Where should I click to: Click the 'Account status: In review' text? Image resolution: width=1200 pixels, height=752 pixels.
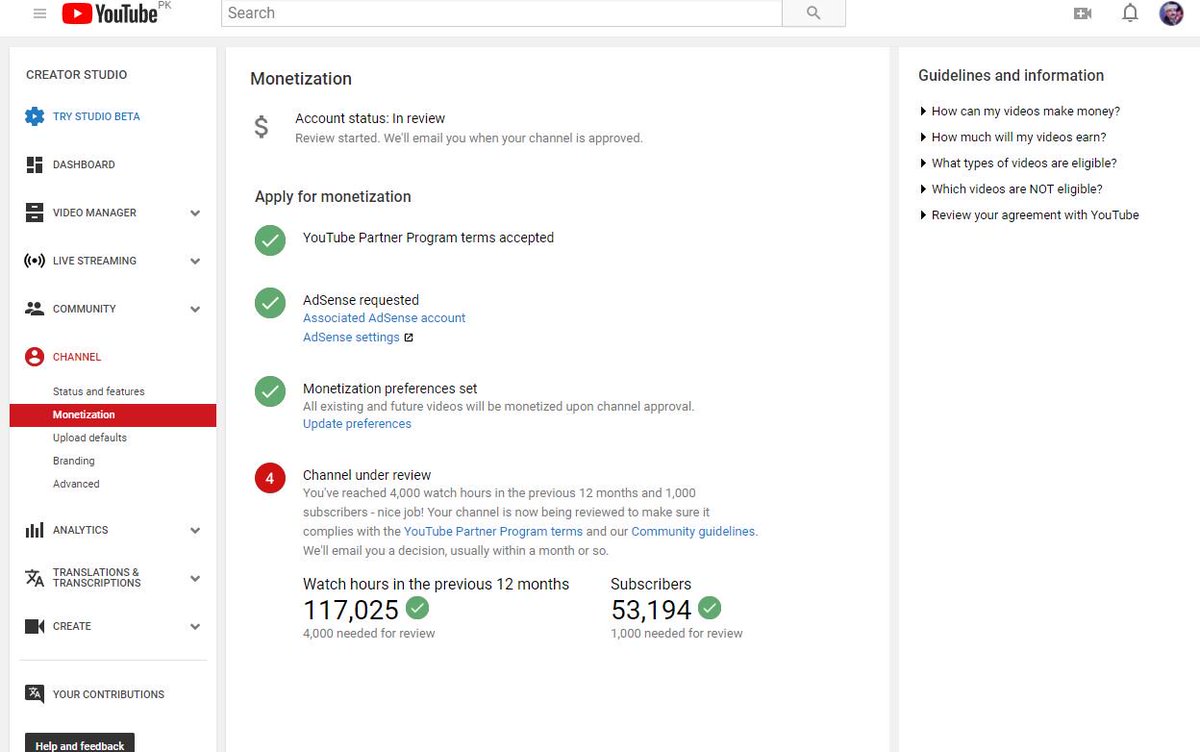pos(370,118)
